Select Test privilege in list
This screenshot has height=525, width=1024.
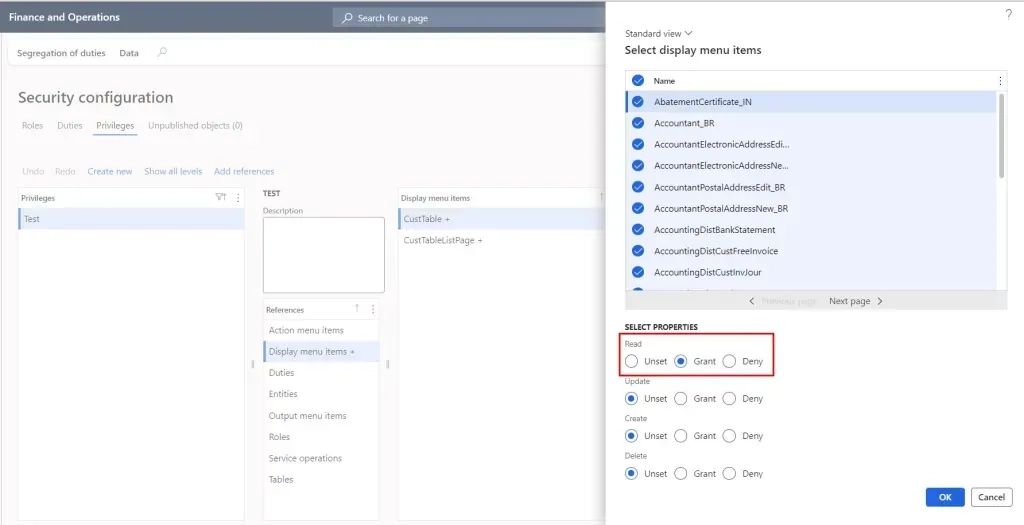point(131,219)
